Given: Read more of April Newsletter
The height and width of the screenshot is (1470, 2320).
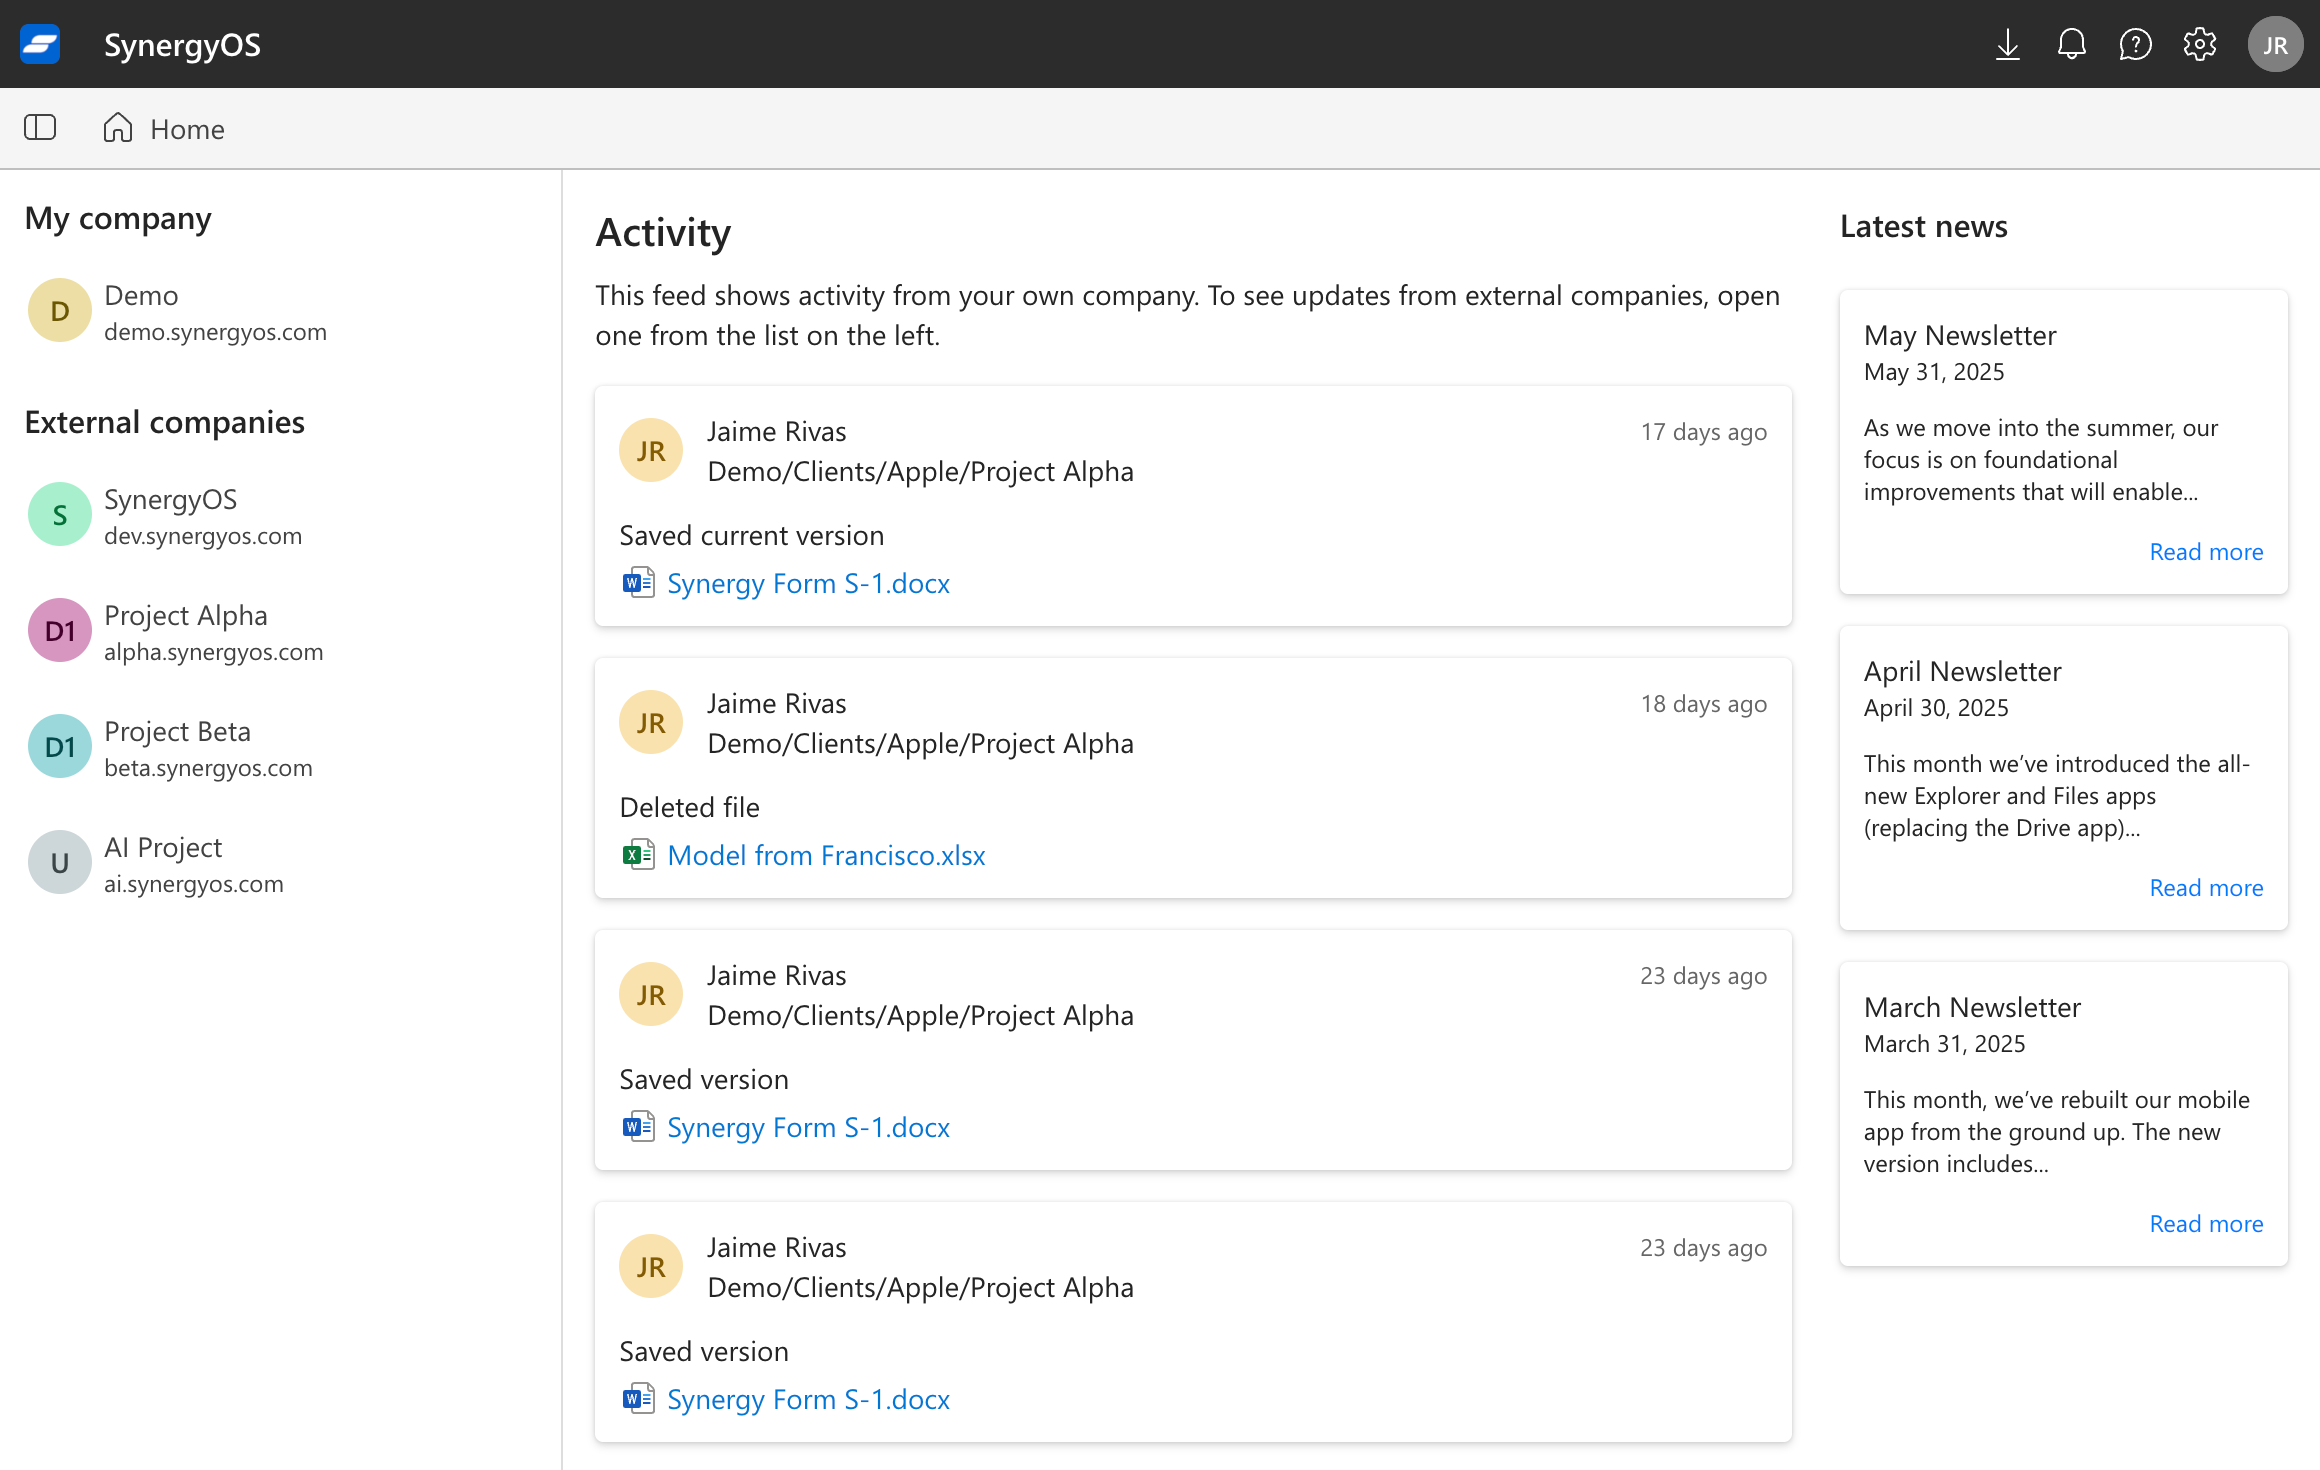Looking at the screenshot, I should pos(2206,888).
